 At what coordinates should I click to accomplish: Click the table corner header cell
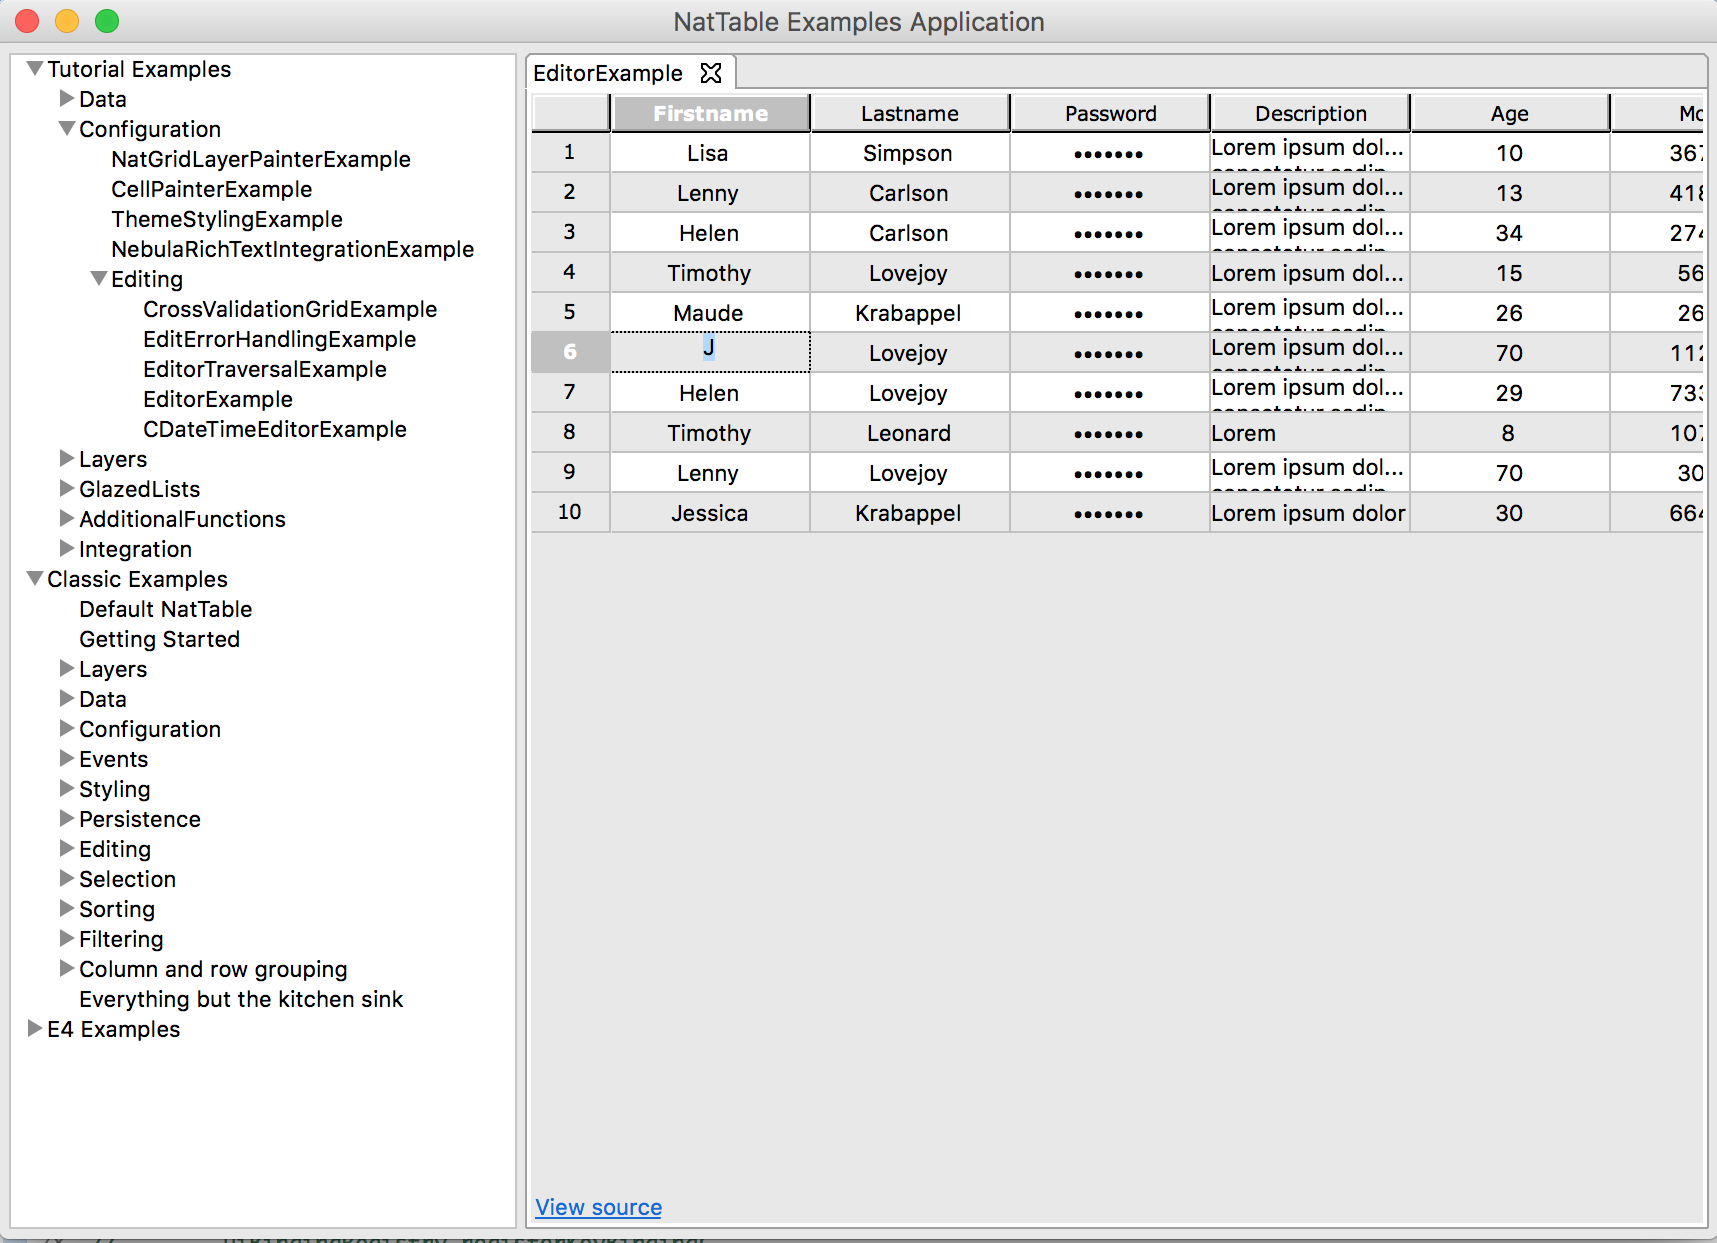[x=570, y=113]
